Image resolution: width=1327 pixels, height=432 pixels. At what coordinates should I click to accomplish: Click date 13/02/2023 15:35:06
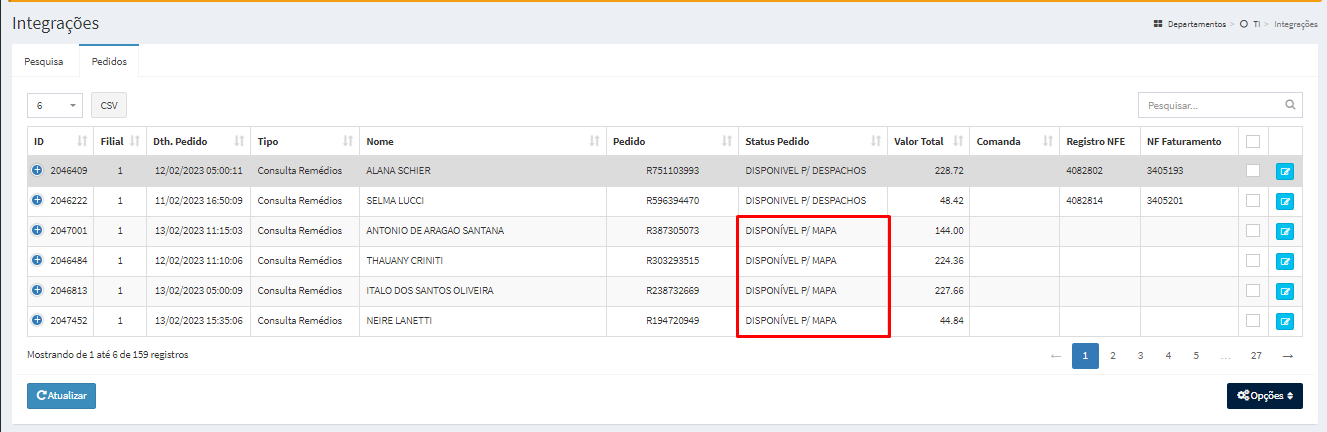[199, 321]
